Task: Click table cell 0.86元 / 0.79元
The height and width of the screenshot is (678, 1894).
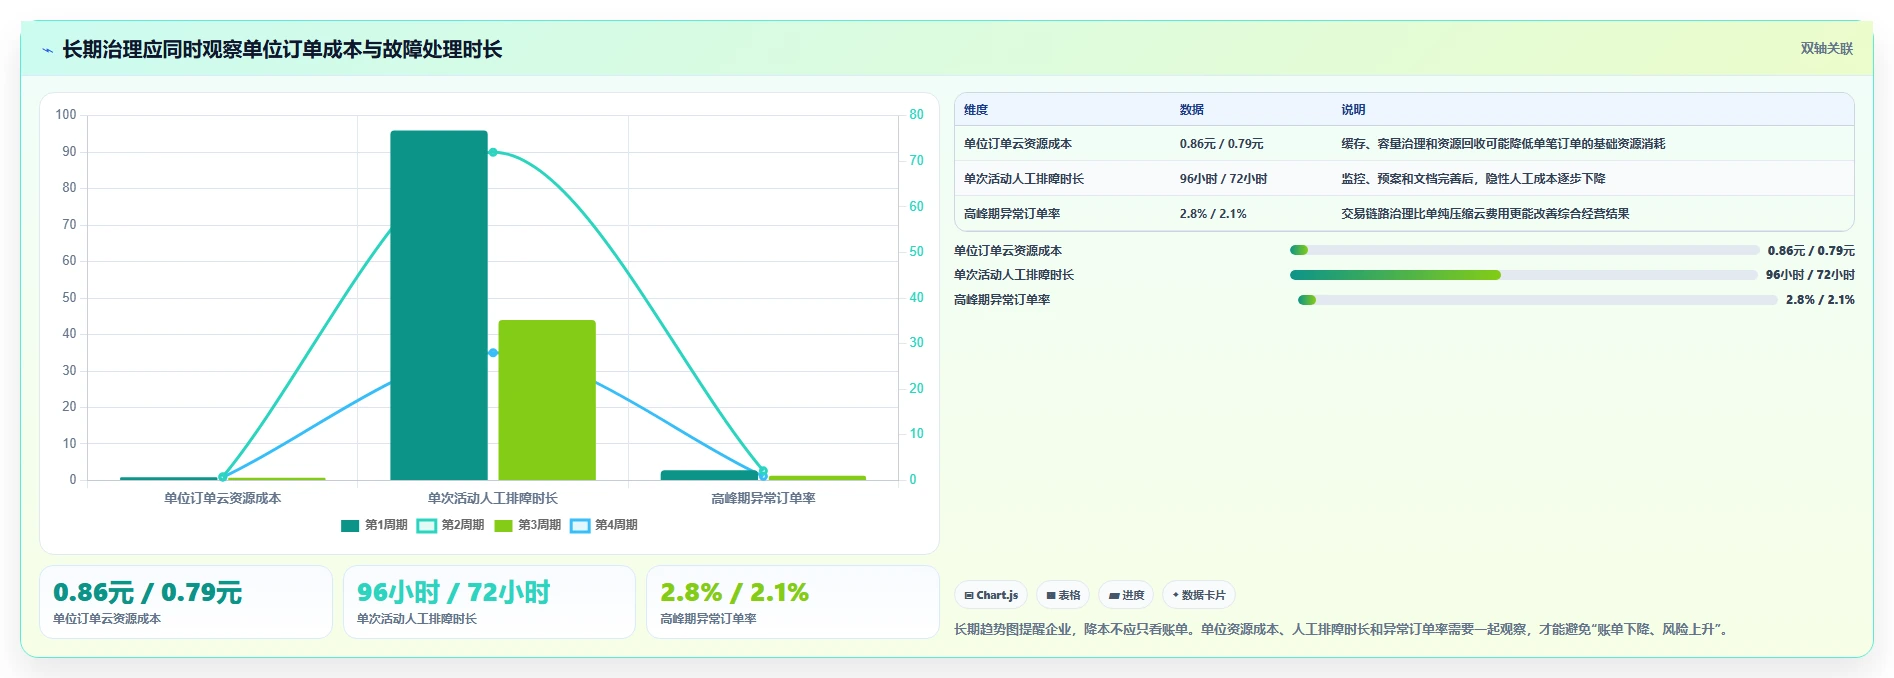Action: (1221, 144)
